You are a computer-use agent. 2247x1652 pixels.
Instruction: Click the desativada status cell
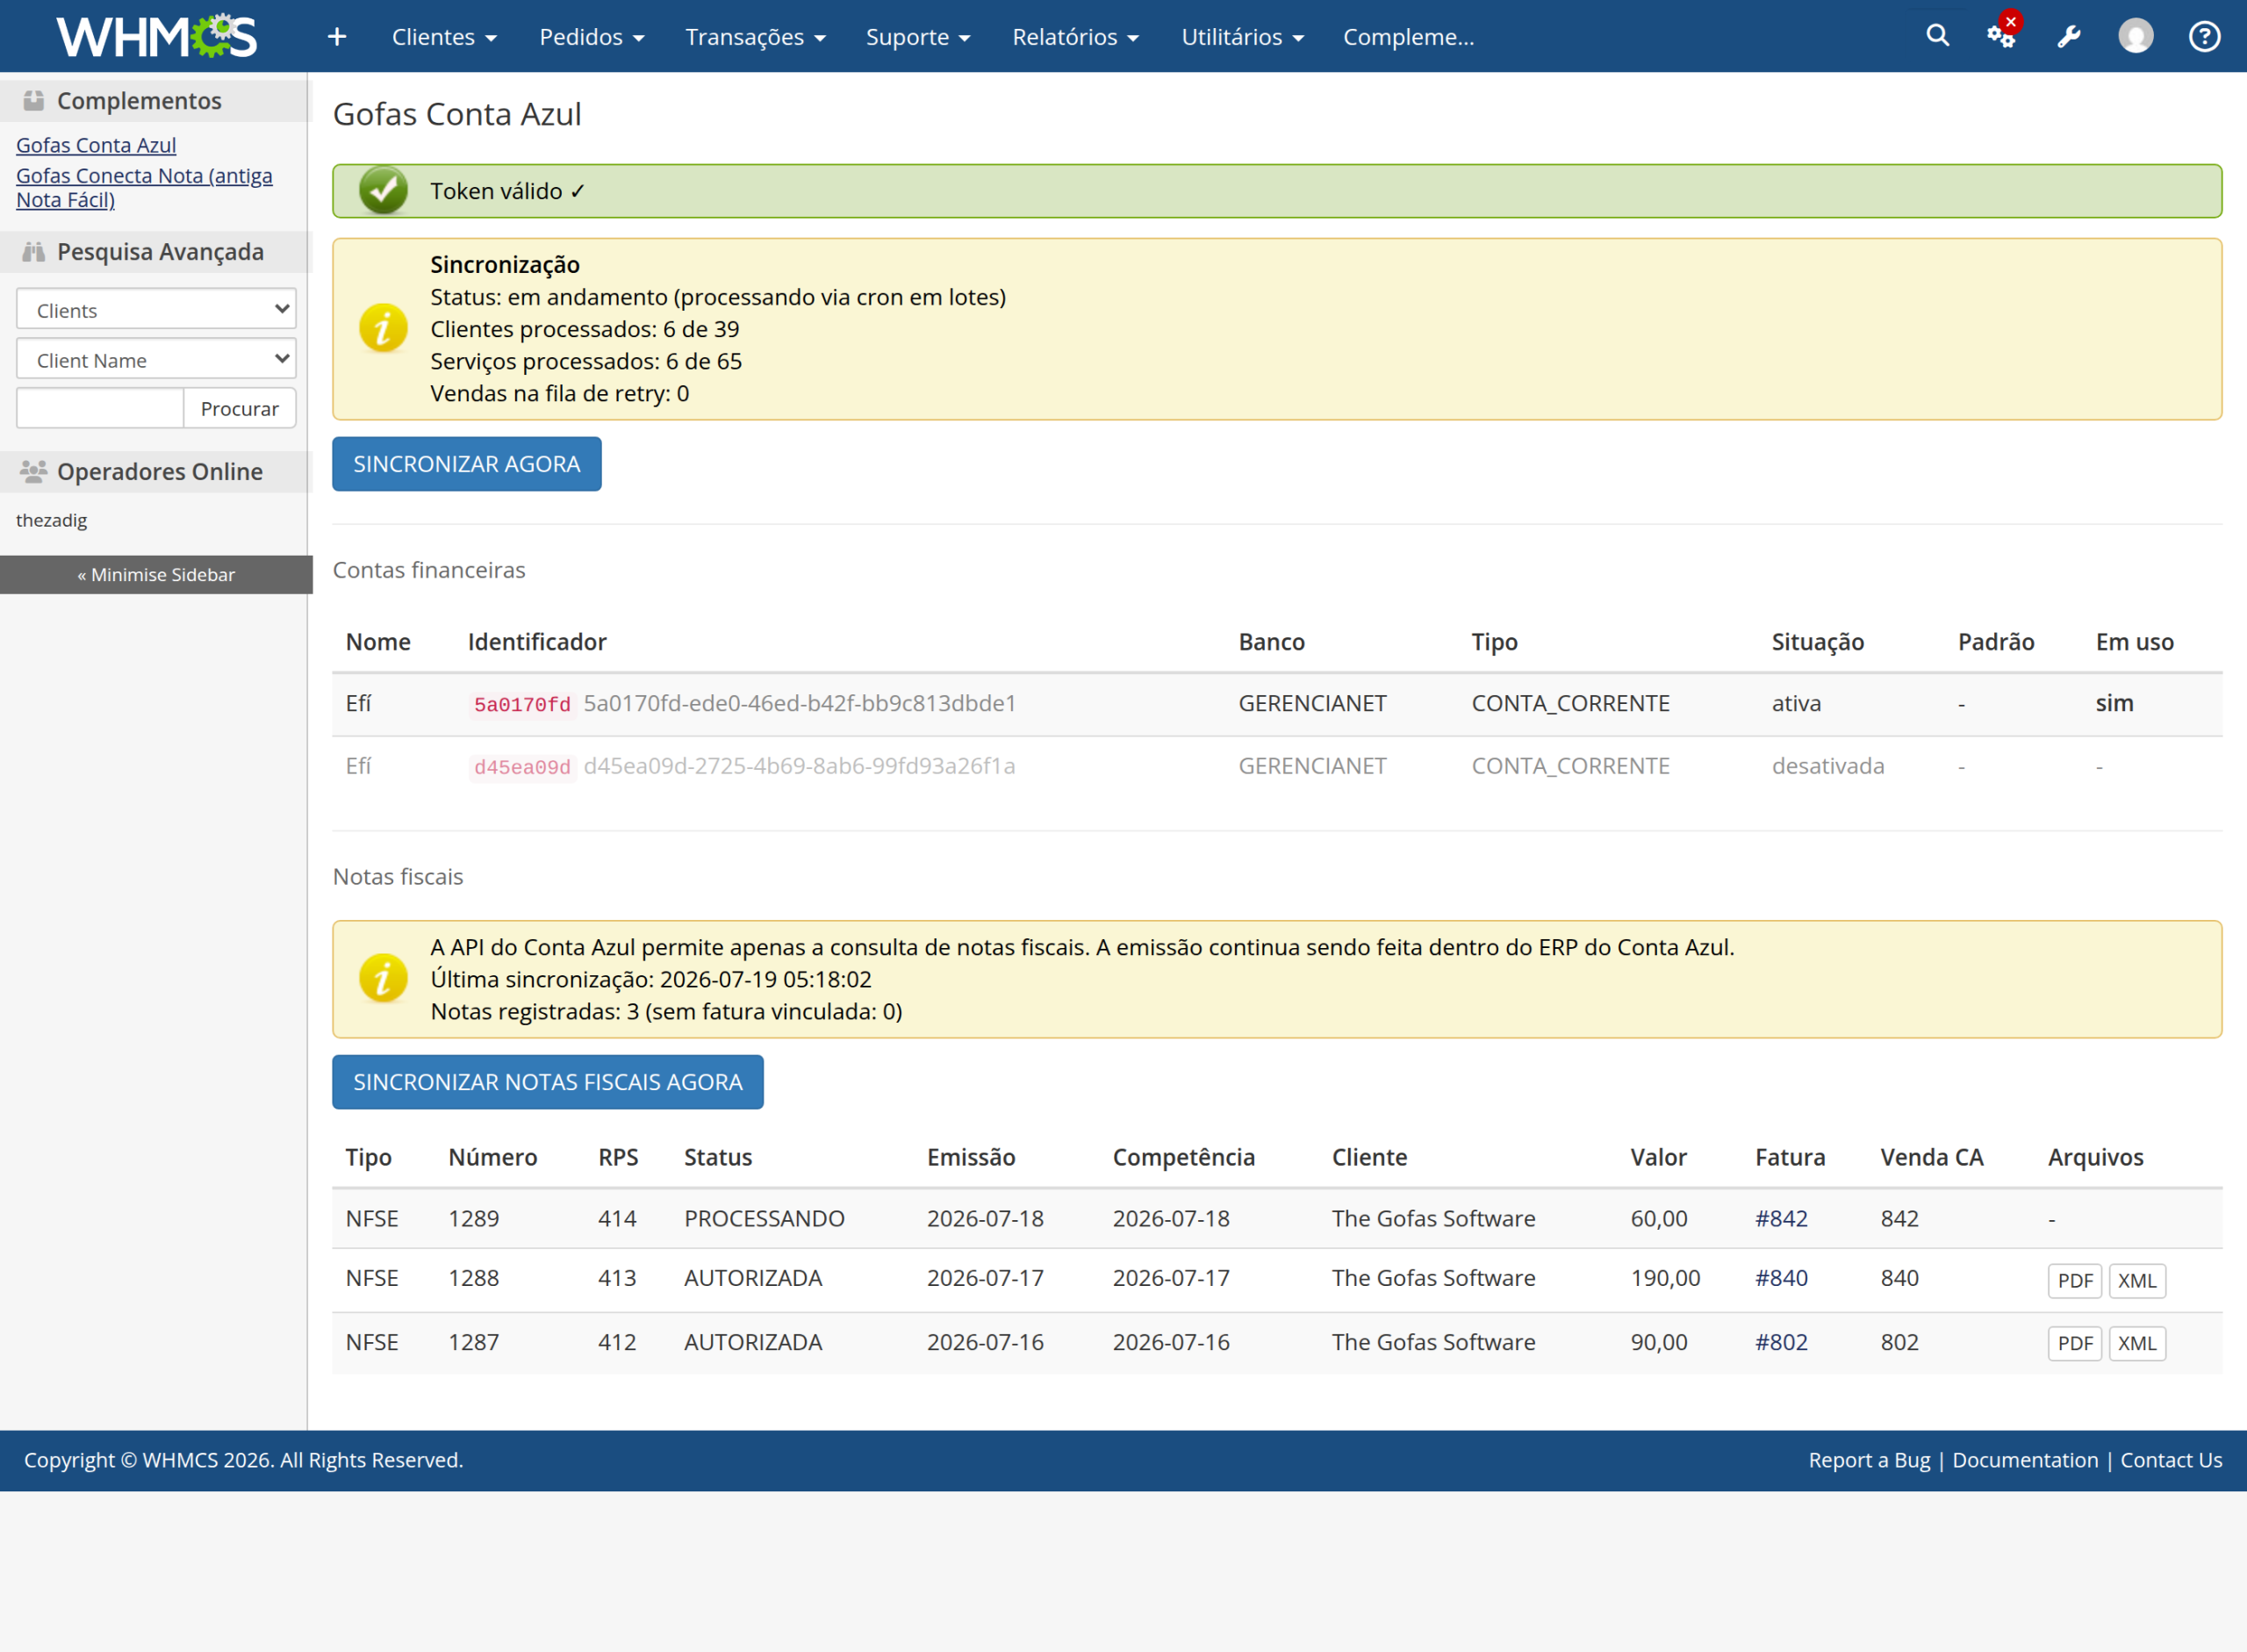pos(1828,766)
